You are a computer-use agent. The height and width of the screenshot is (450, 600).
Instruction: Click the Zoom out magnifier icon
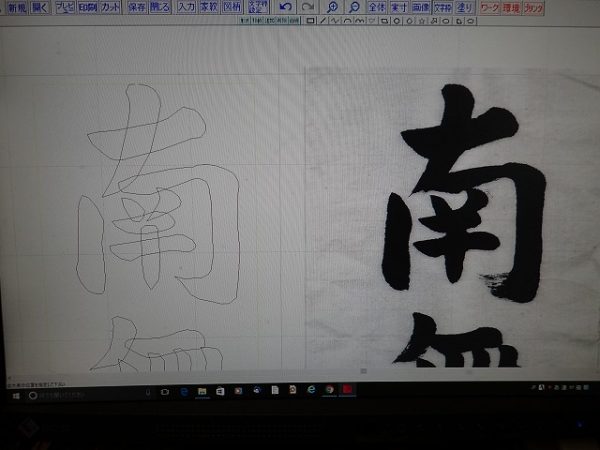point(355,7)
